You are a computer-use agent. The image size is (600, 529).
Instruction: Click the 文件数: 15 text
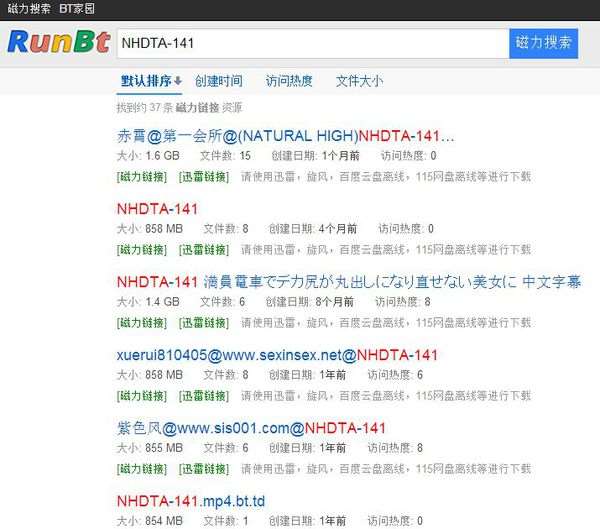[225, 156]
